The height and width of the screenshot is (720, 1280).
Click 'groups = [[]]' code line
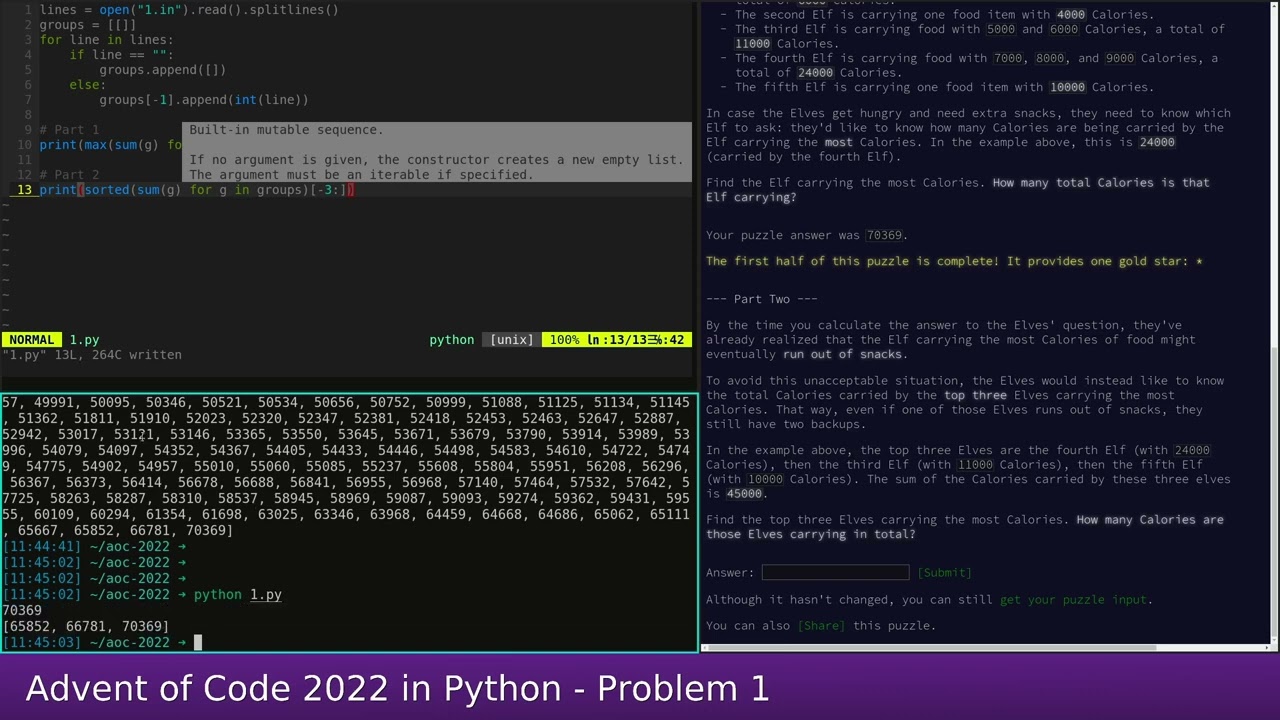(88, 25)
